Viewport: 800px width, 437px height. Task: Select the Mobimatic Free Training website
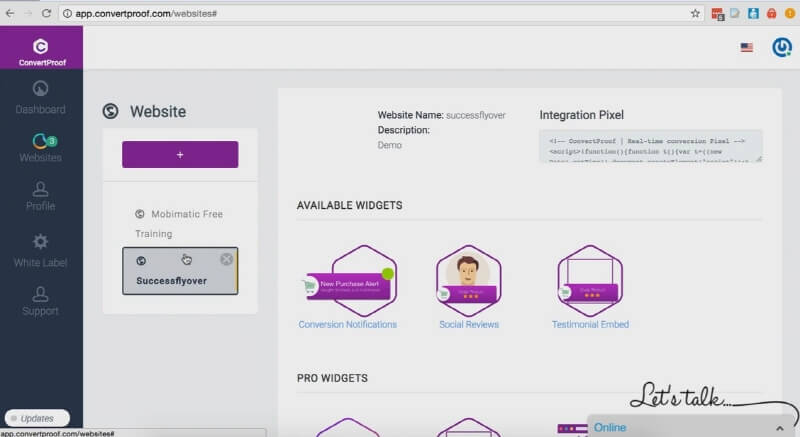179,223
